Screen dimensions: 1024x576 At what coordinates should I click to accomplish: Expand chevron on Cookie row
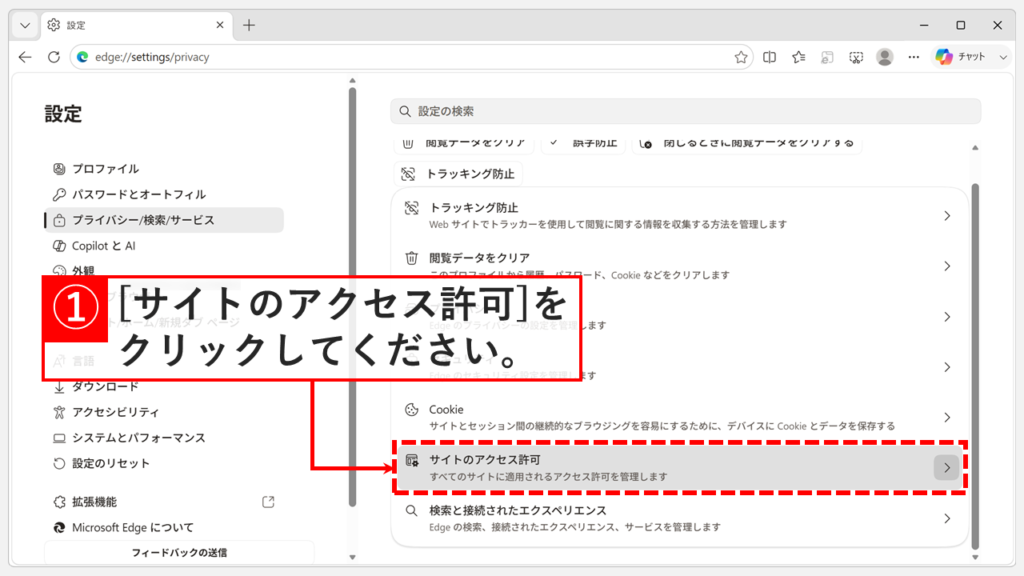pos(947,417)
